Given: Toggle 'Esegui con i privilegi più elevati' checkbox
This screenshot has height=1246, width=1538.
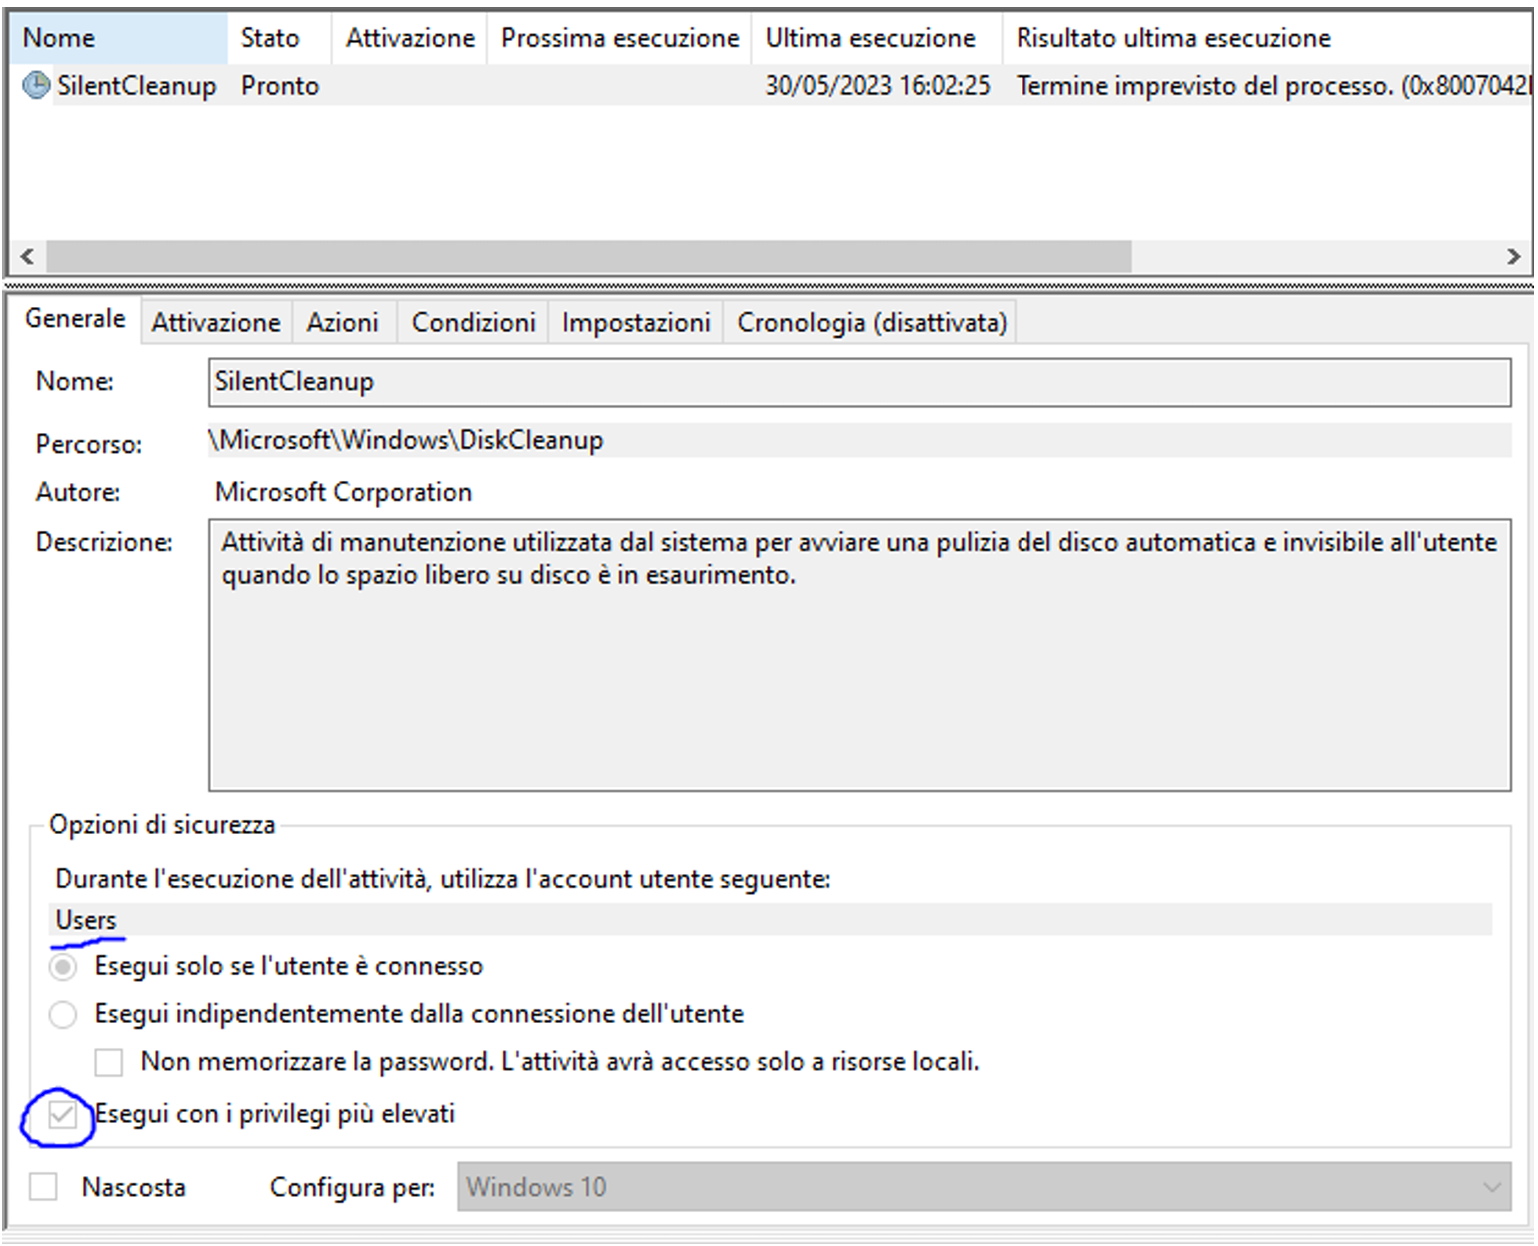Looking at the screenshot, I should coord(62,1115).
